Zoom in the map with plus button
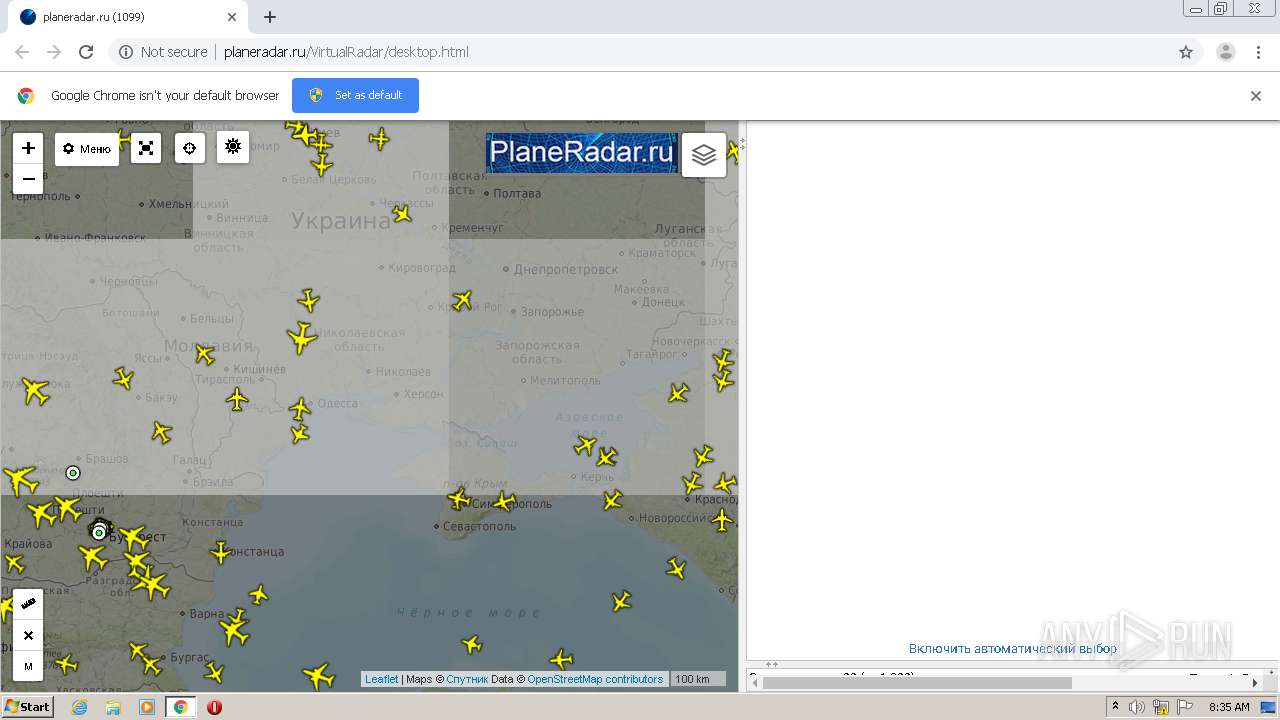The width and height of the screenshot is (1280, 720). 28,148
